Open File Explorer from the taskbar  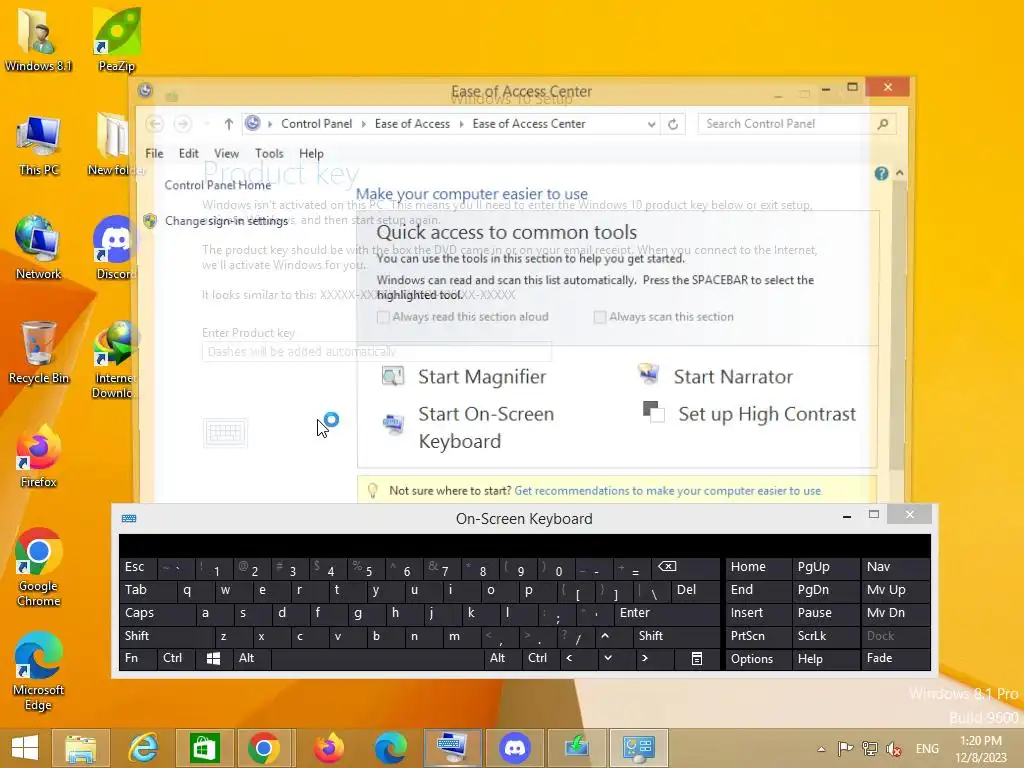(x=80, y=748)
